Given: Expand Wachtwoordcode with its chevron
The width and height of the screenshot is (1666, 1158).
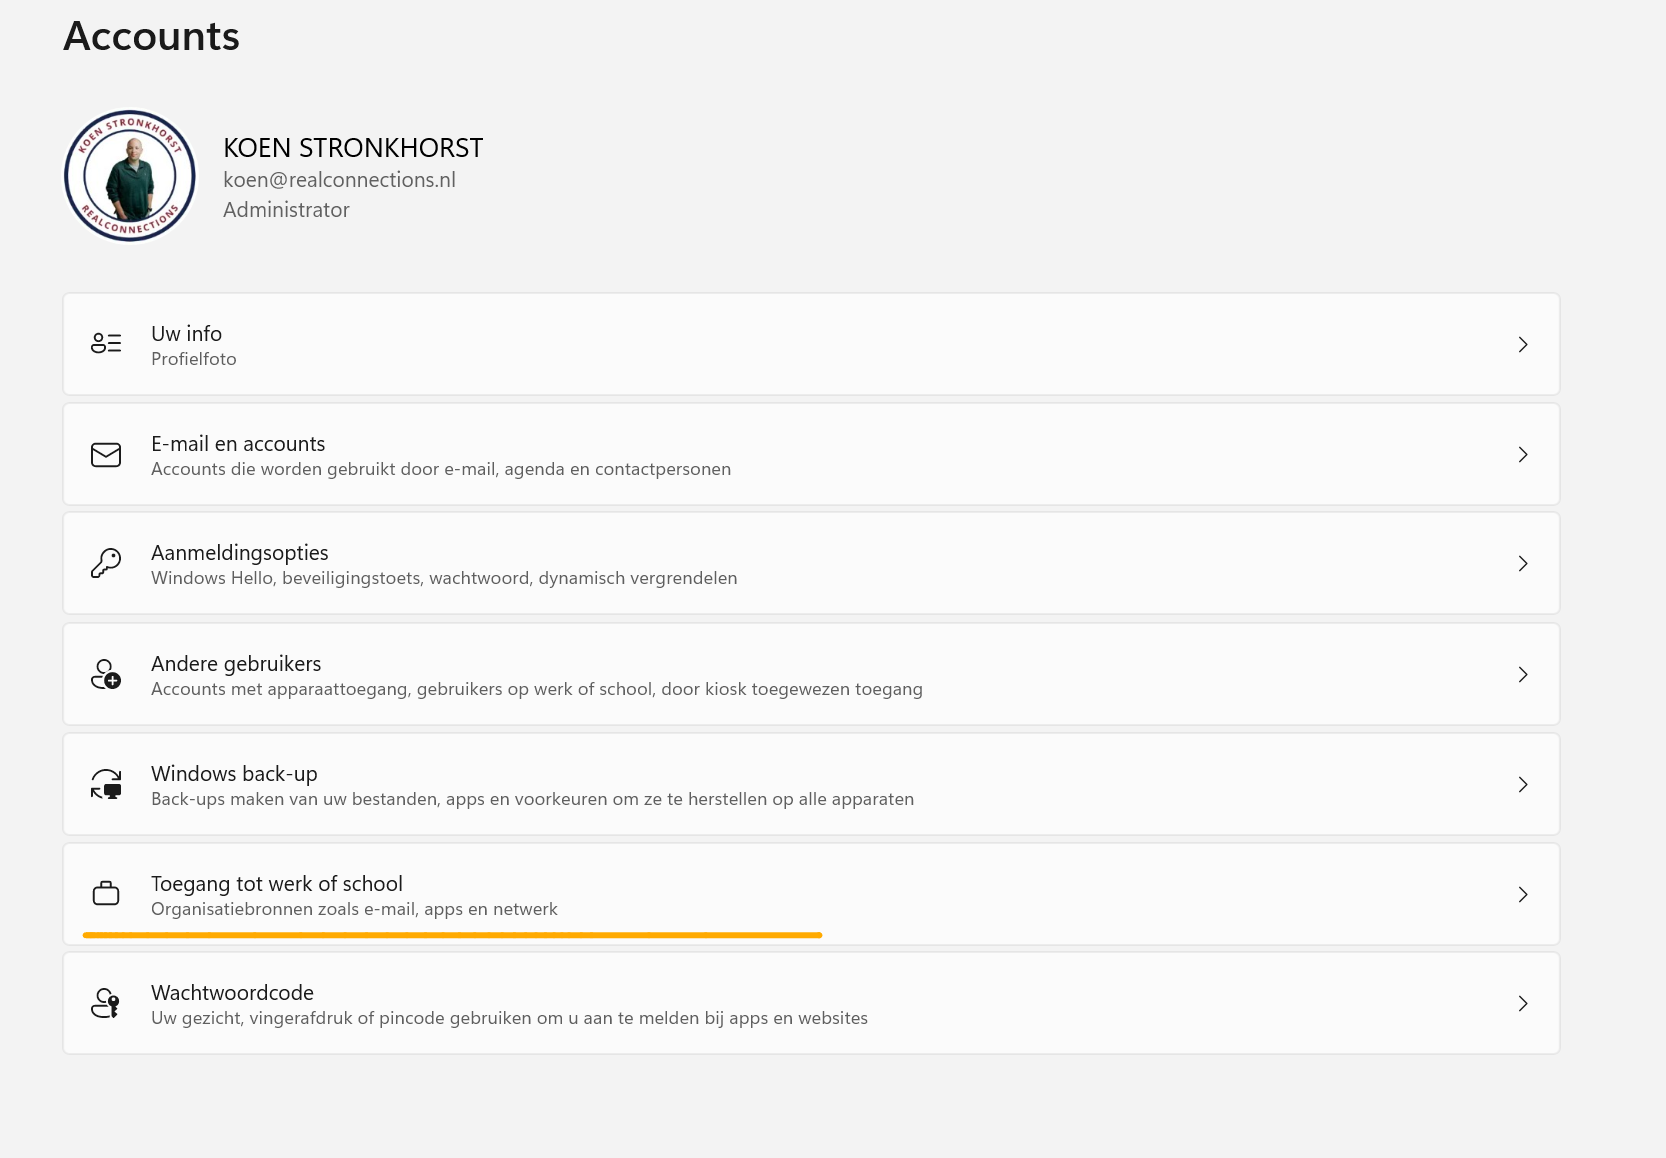Looking at the screenshot, I should (x=1523, y=1003).
